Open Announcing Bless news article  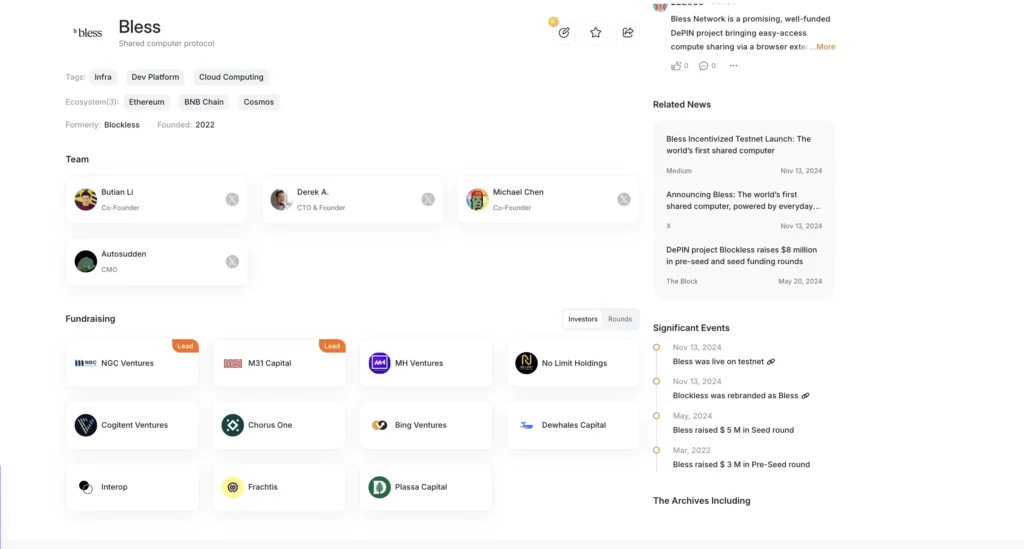pos(744,200)
